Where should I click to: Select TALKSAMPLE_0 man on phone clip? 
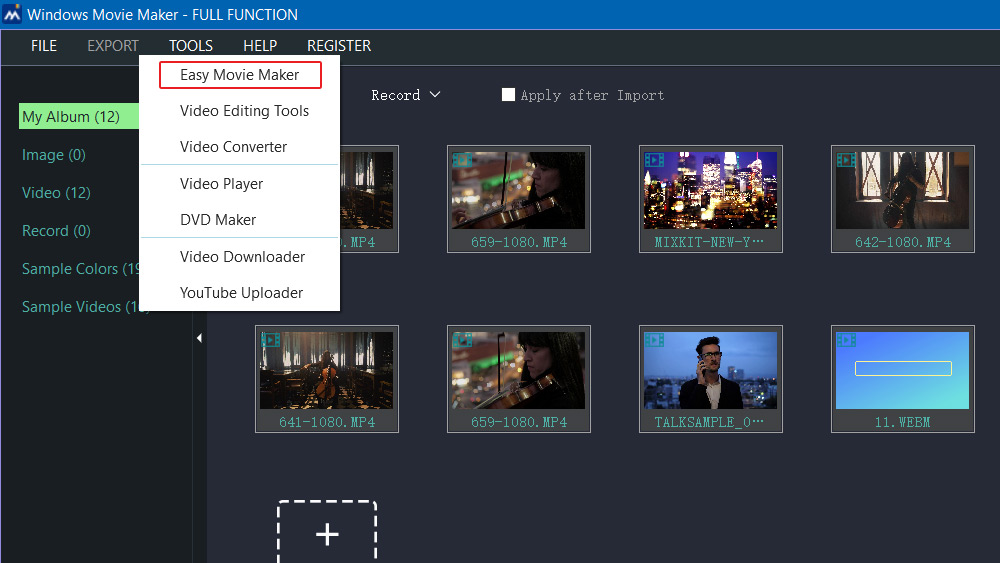710,379
